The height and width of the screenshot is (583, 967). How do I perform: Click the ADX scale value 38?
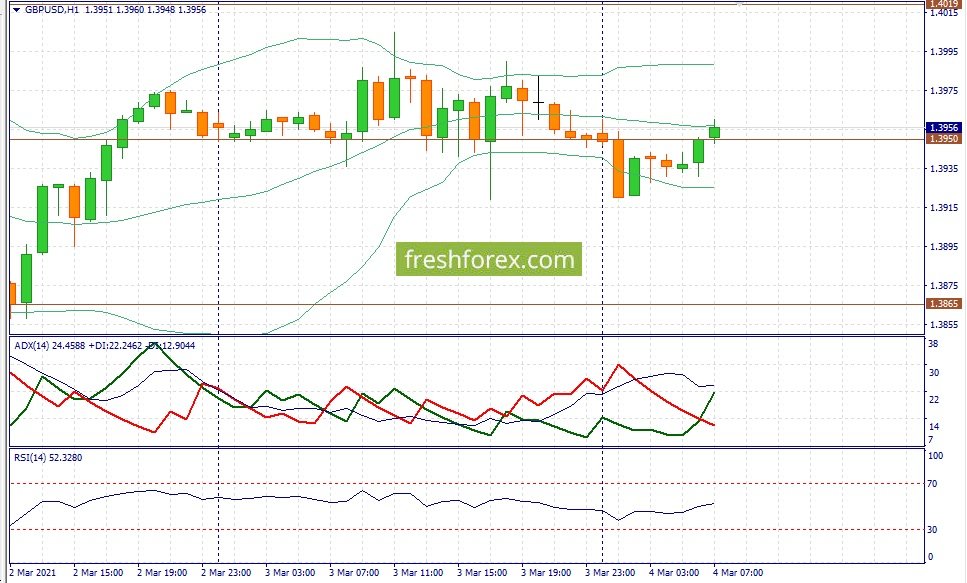934,344
